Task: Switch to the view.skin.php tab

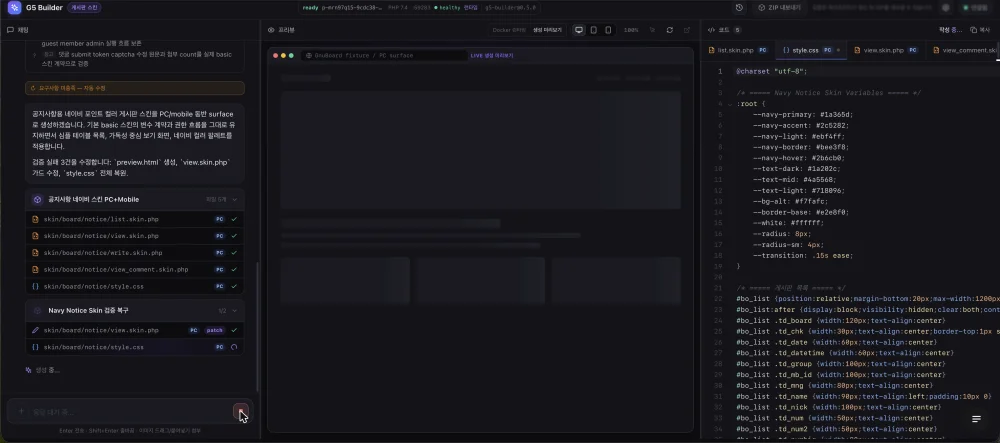Action: (886, 50)
